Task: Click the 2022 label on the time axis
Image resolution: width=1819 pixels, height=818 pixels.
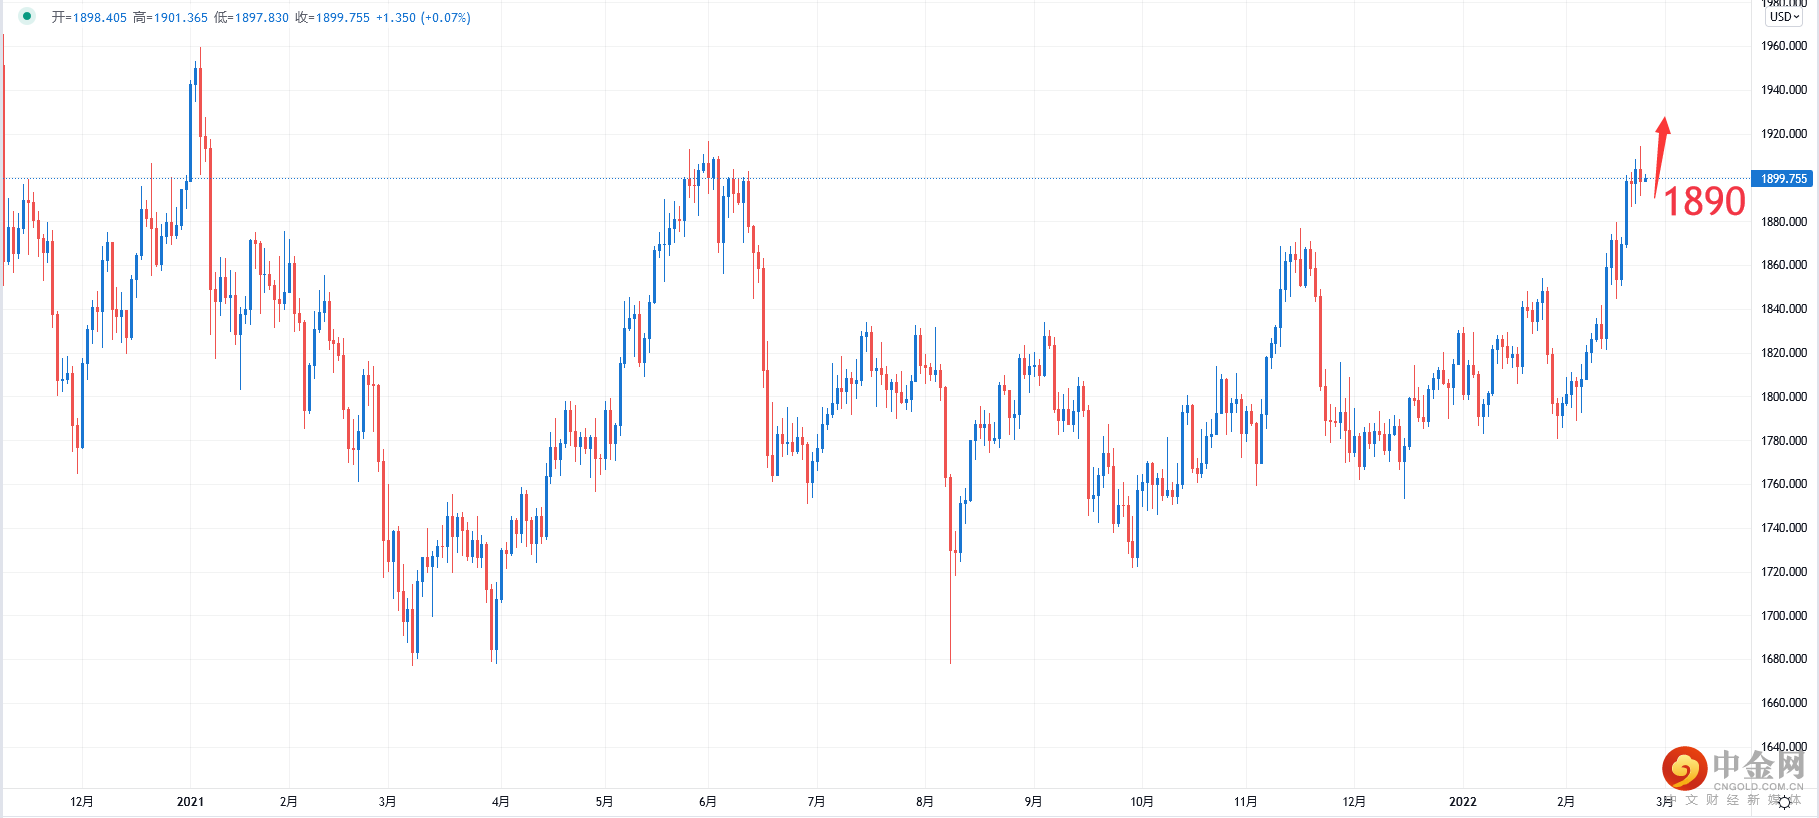Action: pyautogui.click(x=1462, y=801)
